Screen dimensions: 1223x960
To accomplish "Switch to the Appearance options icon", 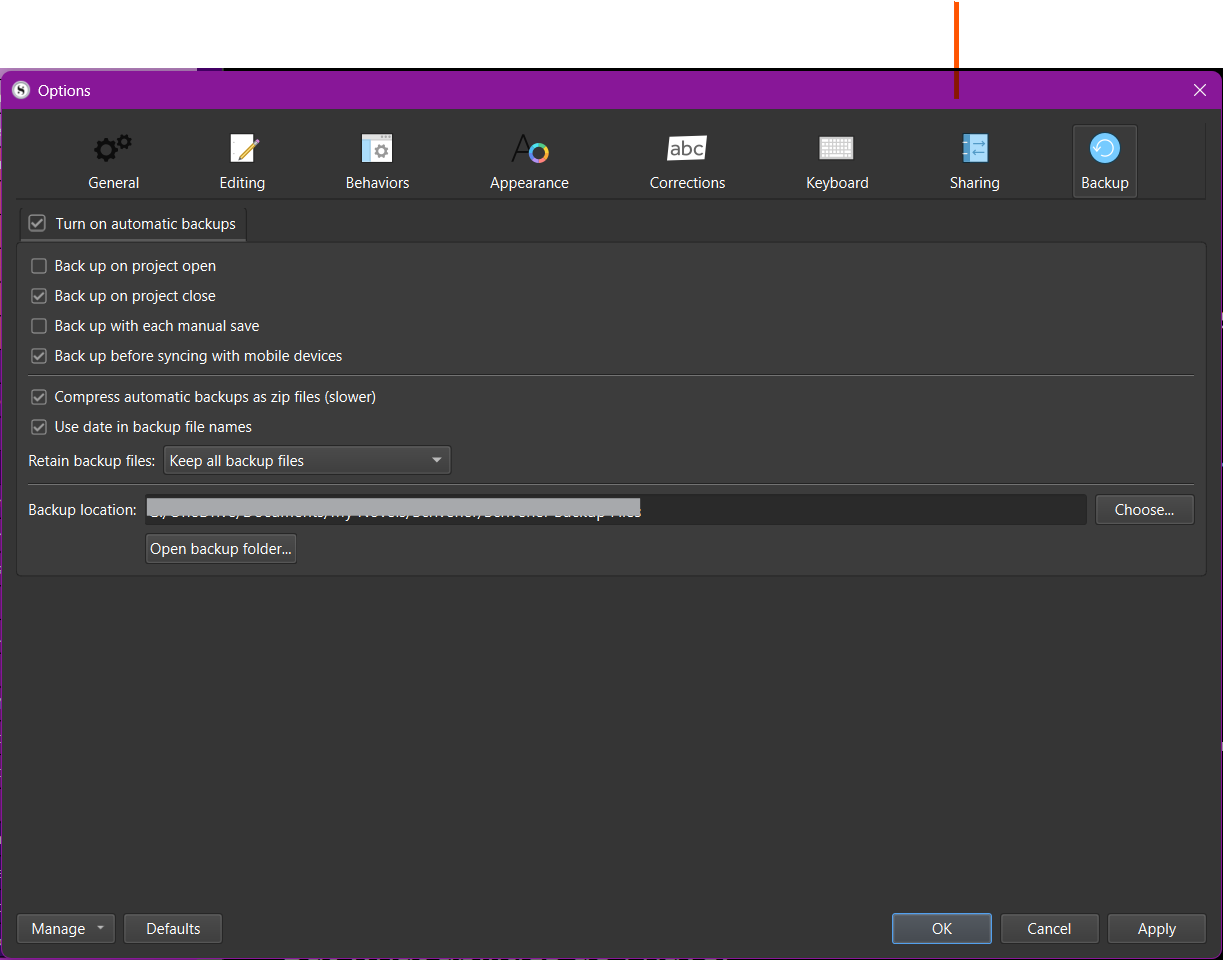I will tap(529, 150).
